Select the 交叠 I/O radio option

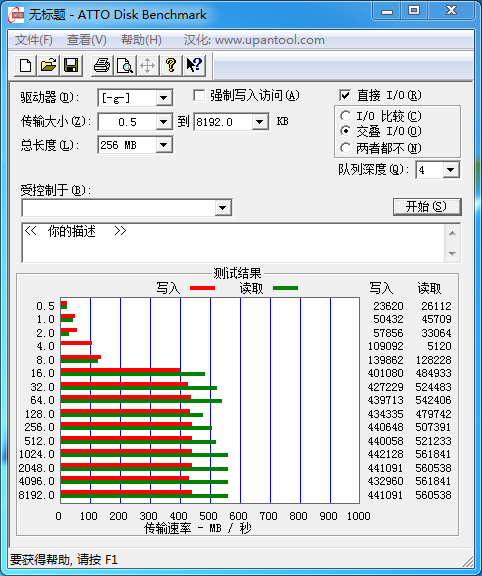345,131
